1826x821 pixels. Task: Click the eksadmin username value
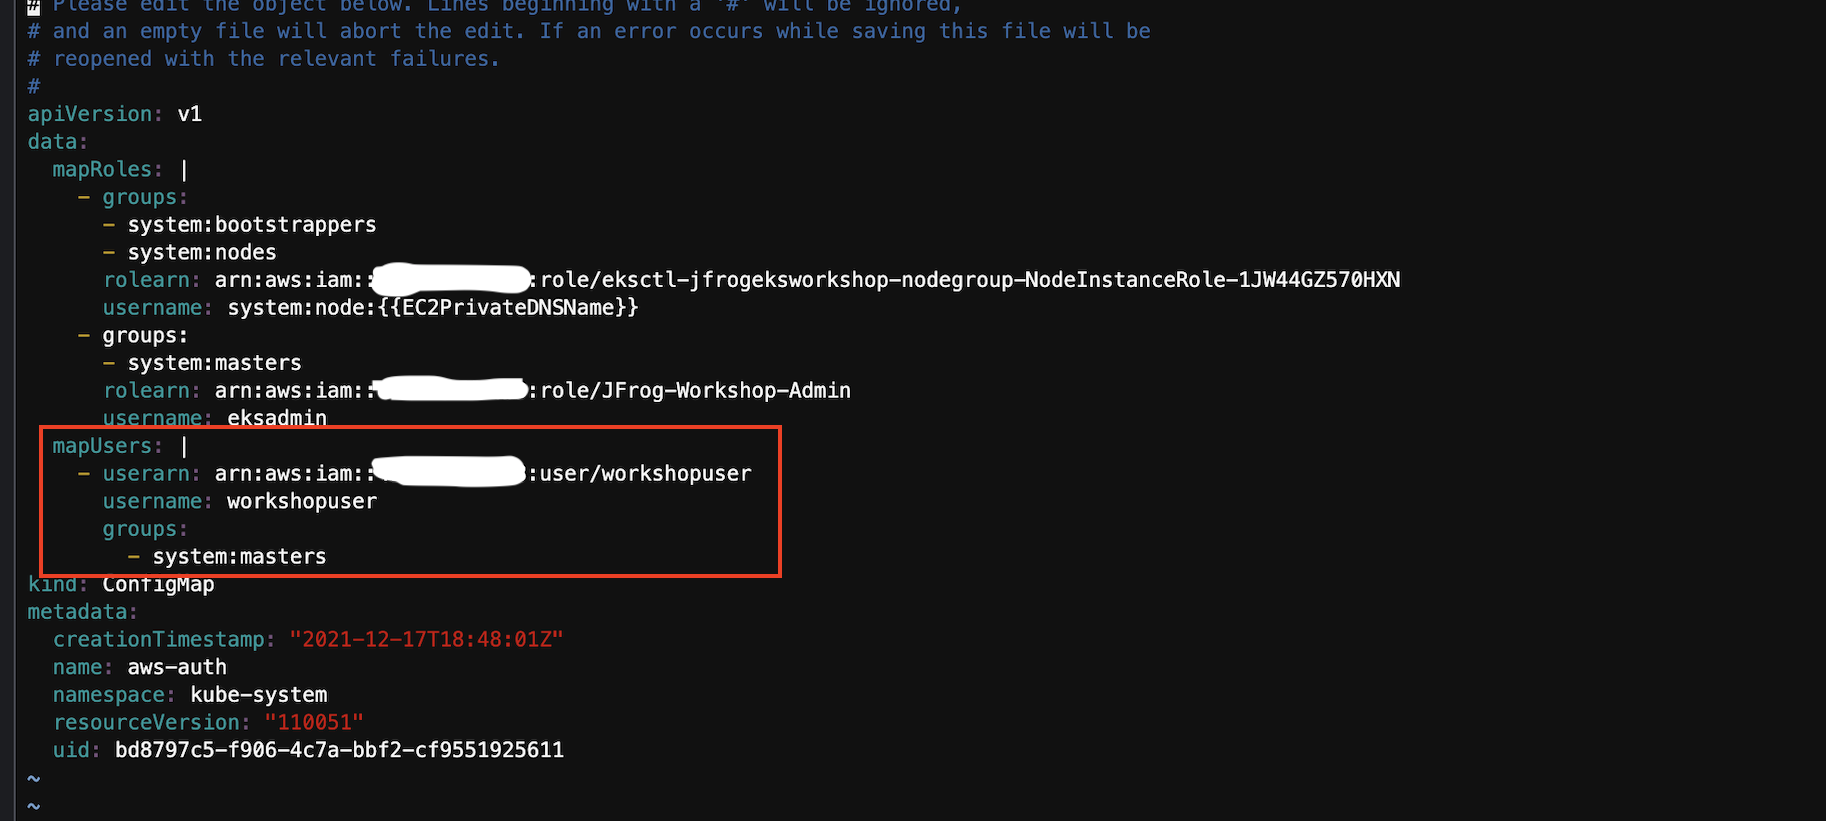[277, 418]
